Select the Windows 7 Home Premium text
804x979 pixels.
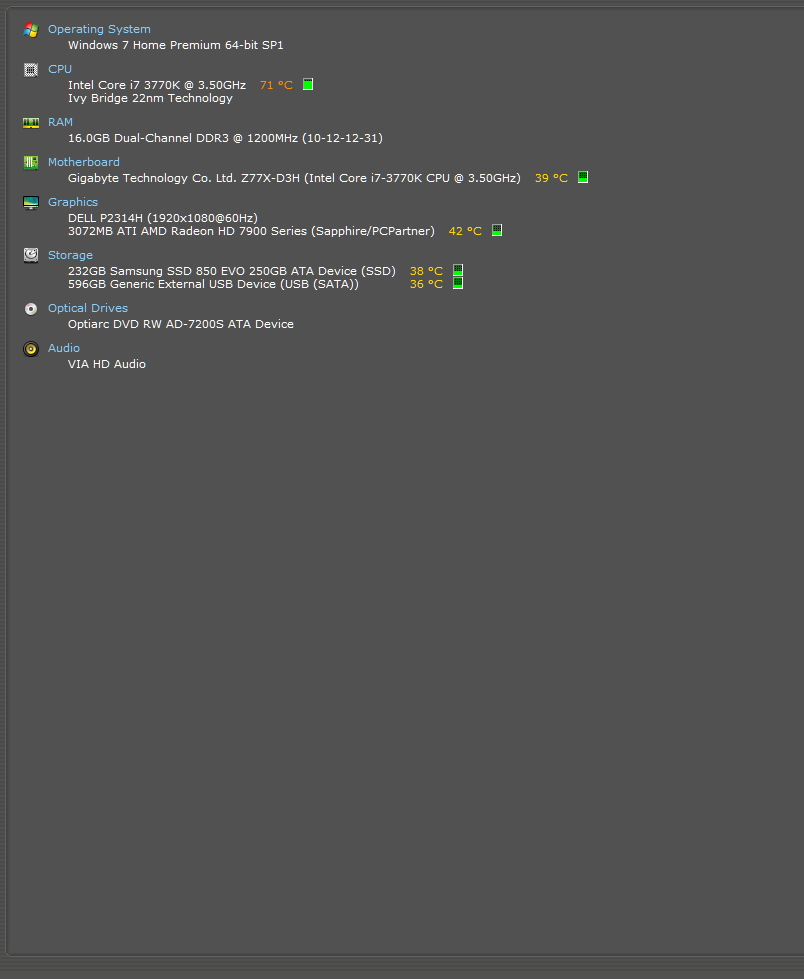click(x=175, y=46)
